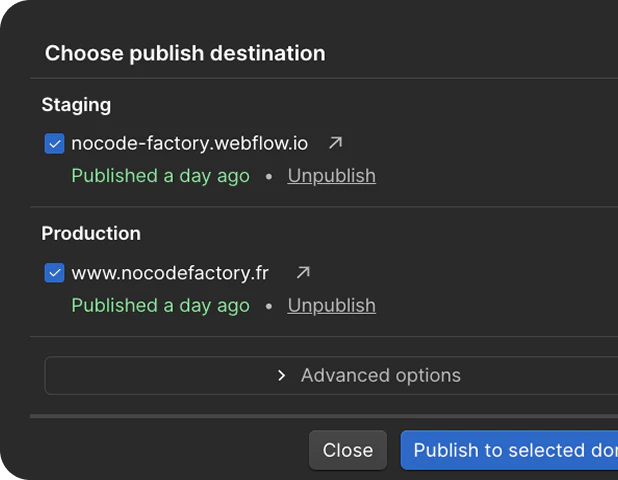
Task: Close the publish destination dialog
Action: (x=348, y=450)
